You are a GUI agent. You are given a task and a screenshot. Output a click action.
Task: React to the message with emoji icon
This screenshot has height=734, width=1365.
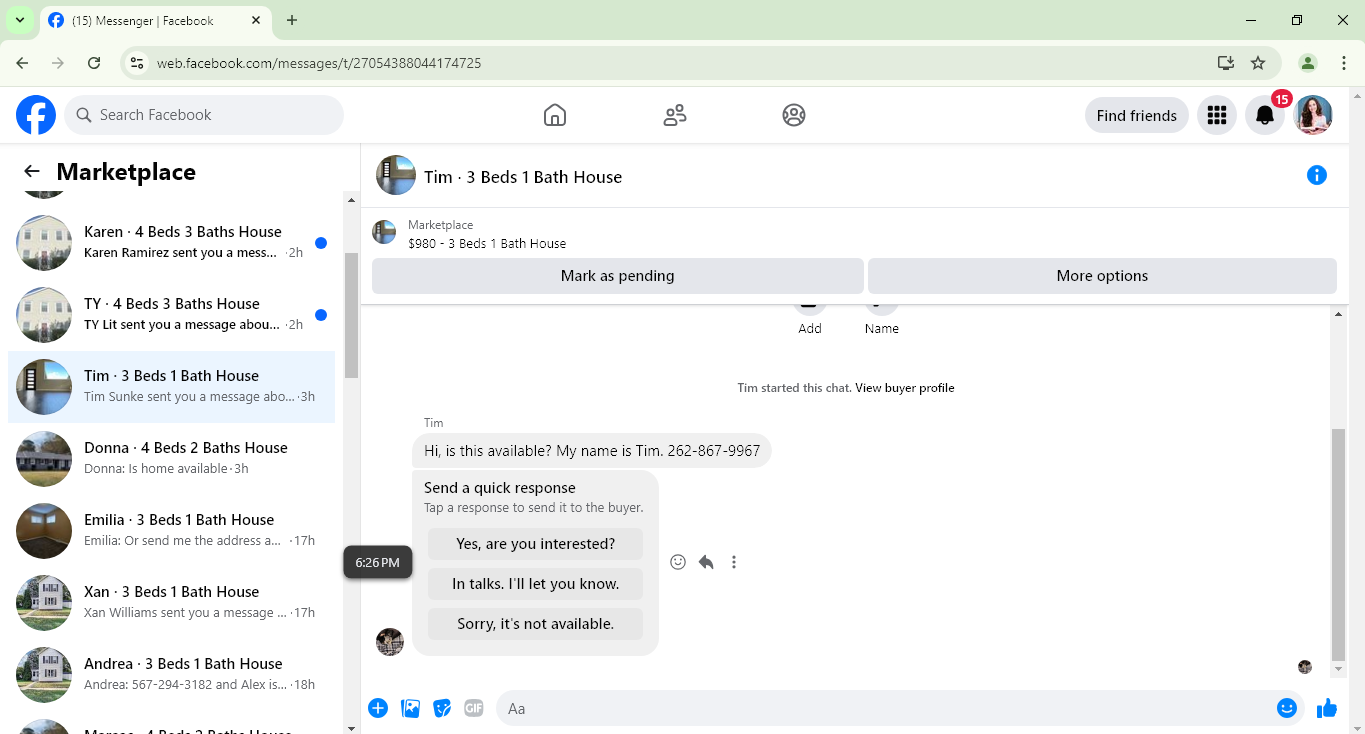(x=678, y=562)
